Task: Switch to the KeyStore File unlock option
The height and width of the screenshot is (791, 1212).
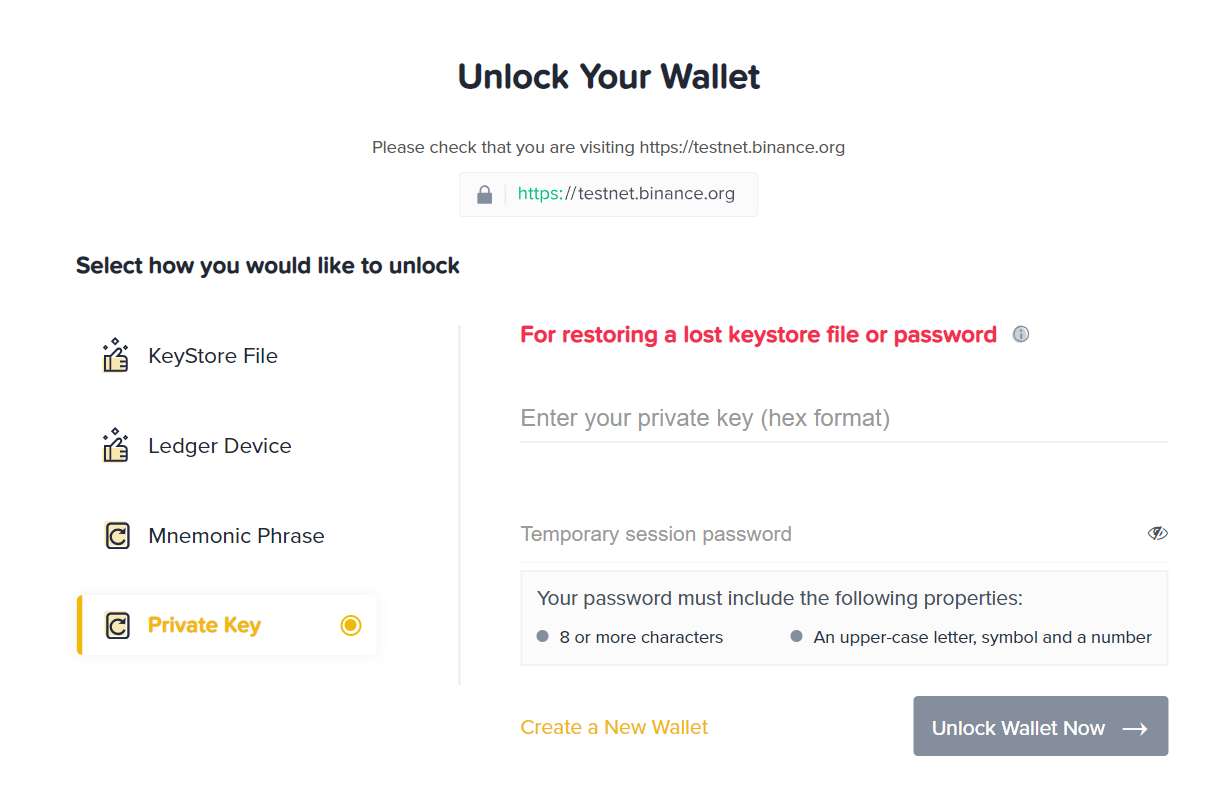Action: click(212, 354)
